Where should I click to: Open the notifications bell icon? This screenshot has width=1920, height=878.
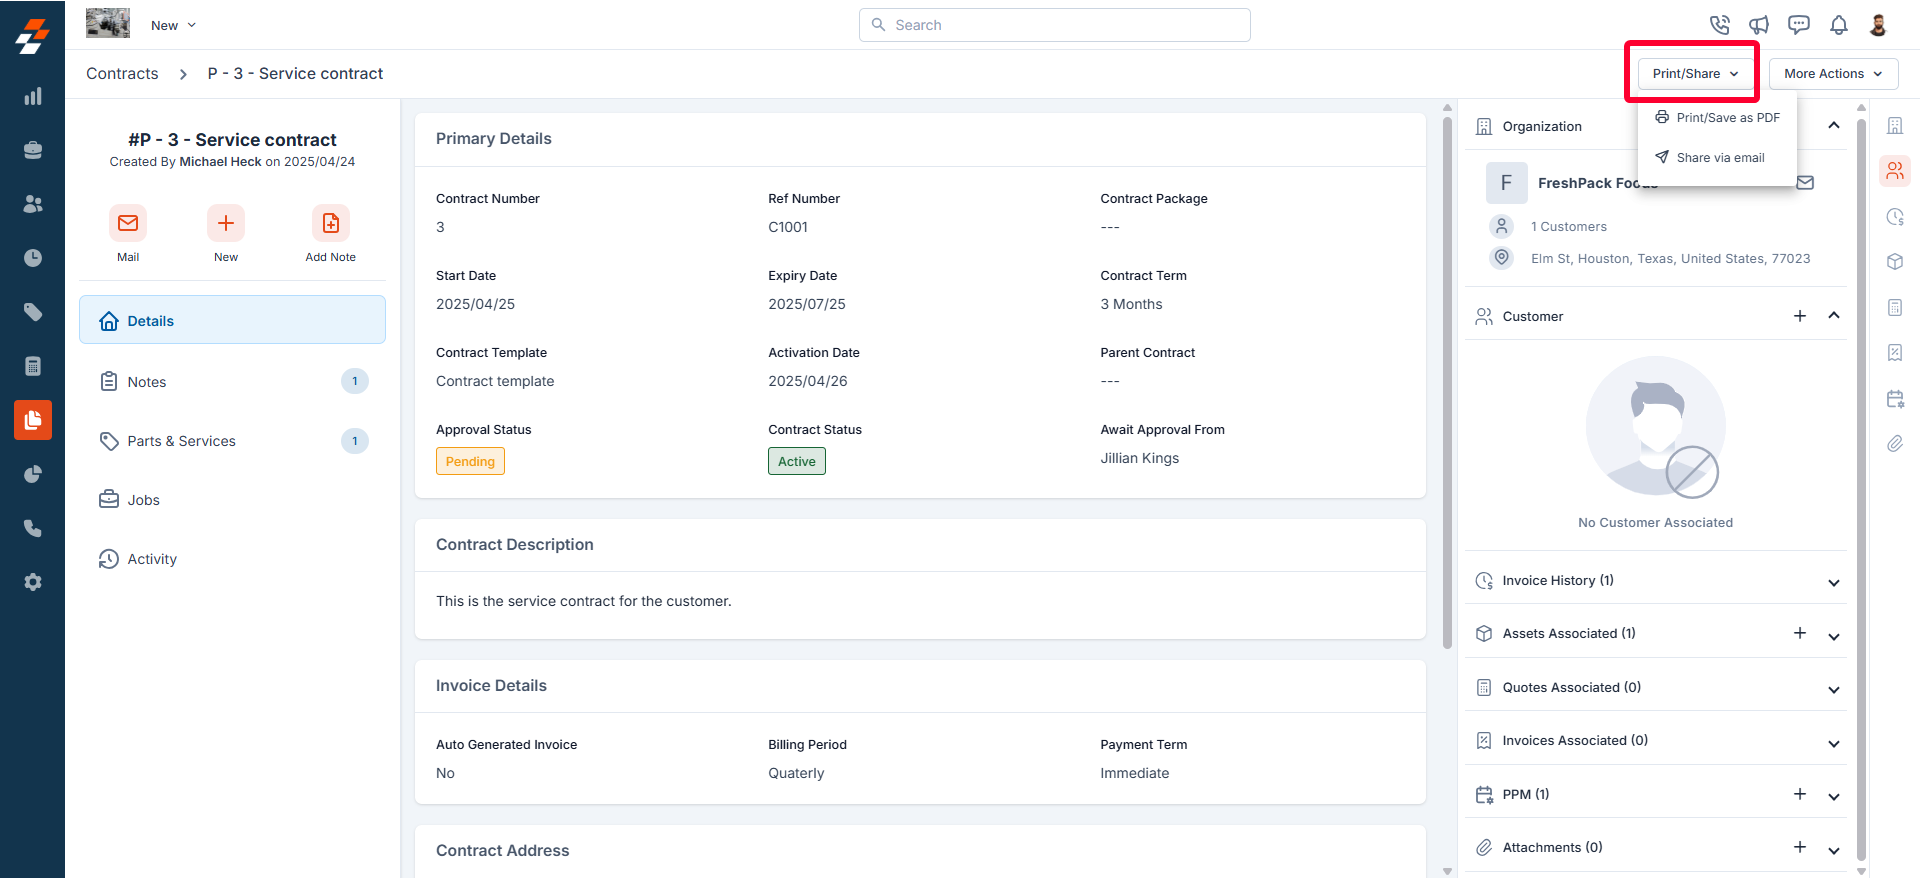[1839, 25]
